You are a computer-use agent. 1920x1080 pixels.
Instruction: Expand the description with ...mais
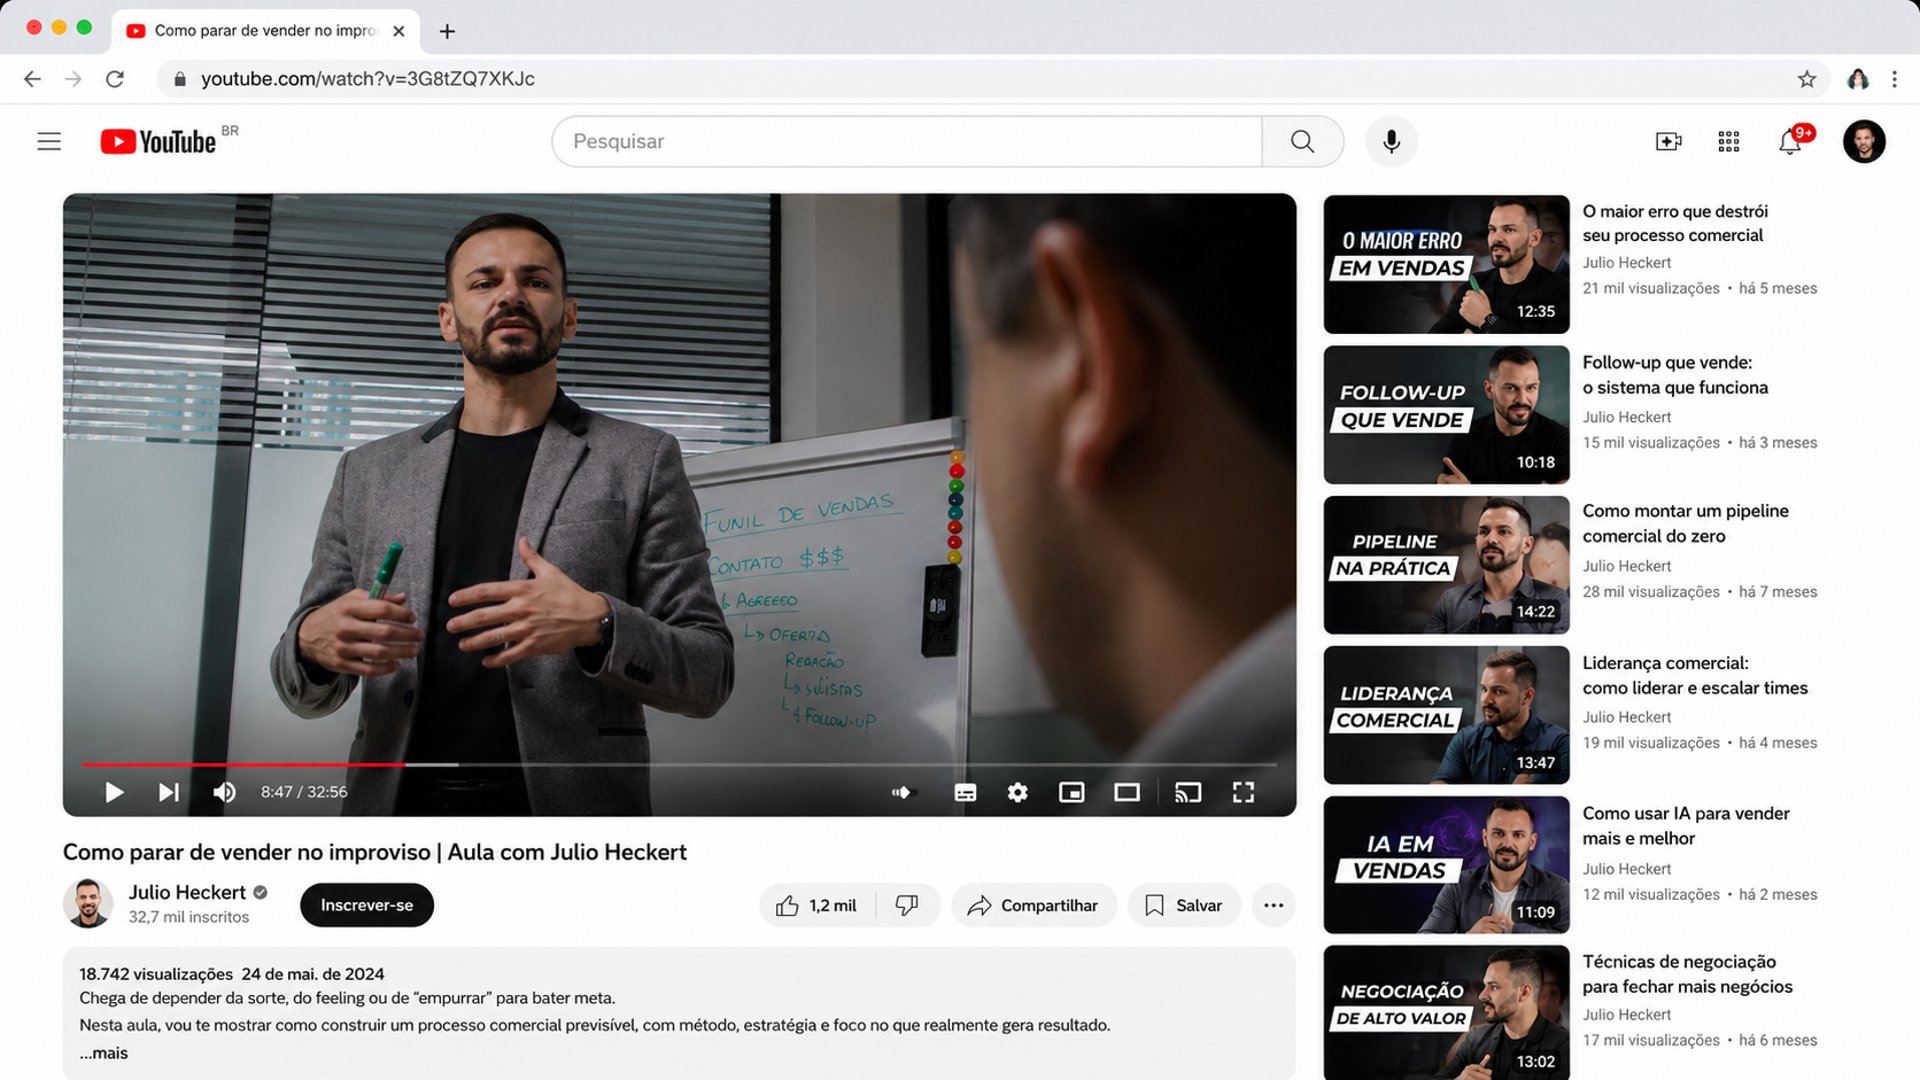(x=104, y=1053)
